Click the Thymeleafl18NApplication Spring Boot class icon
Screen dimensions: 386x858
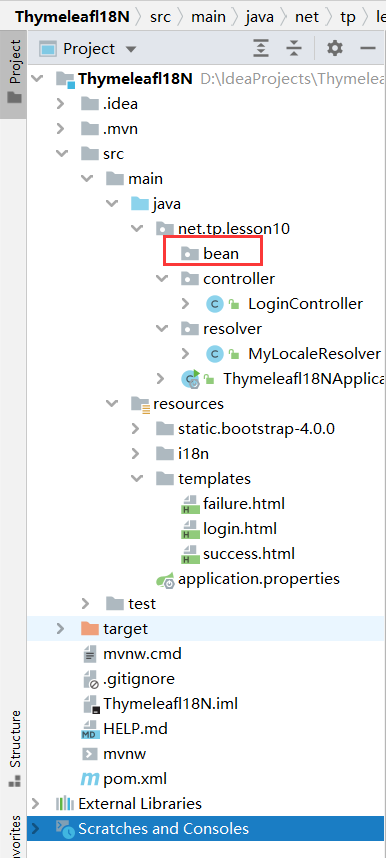click(x=191, y=379)
